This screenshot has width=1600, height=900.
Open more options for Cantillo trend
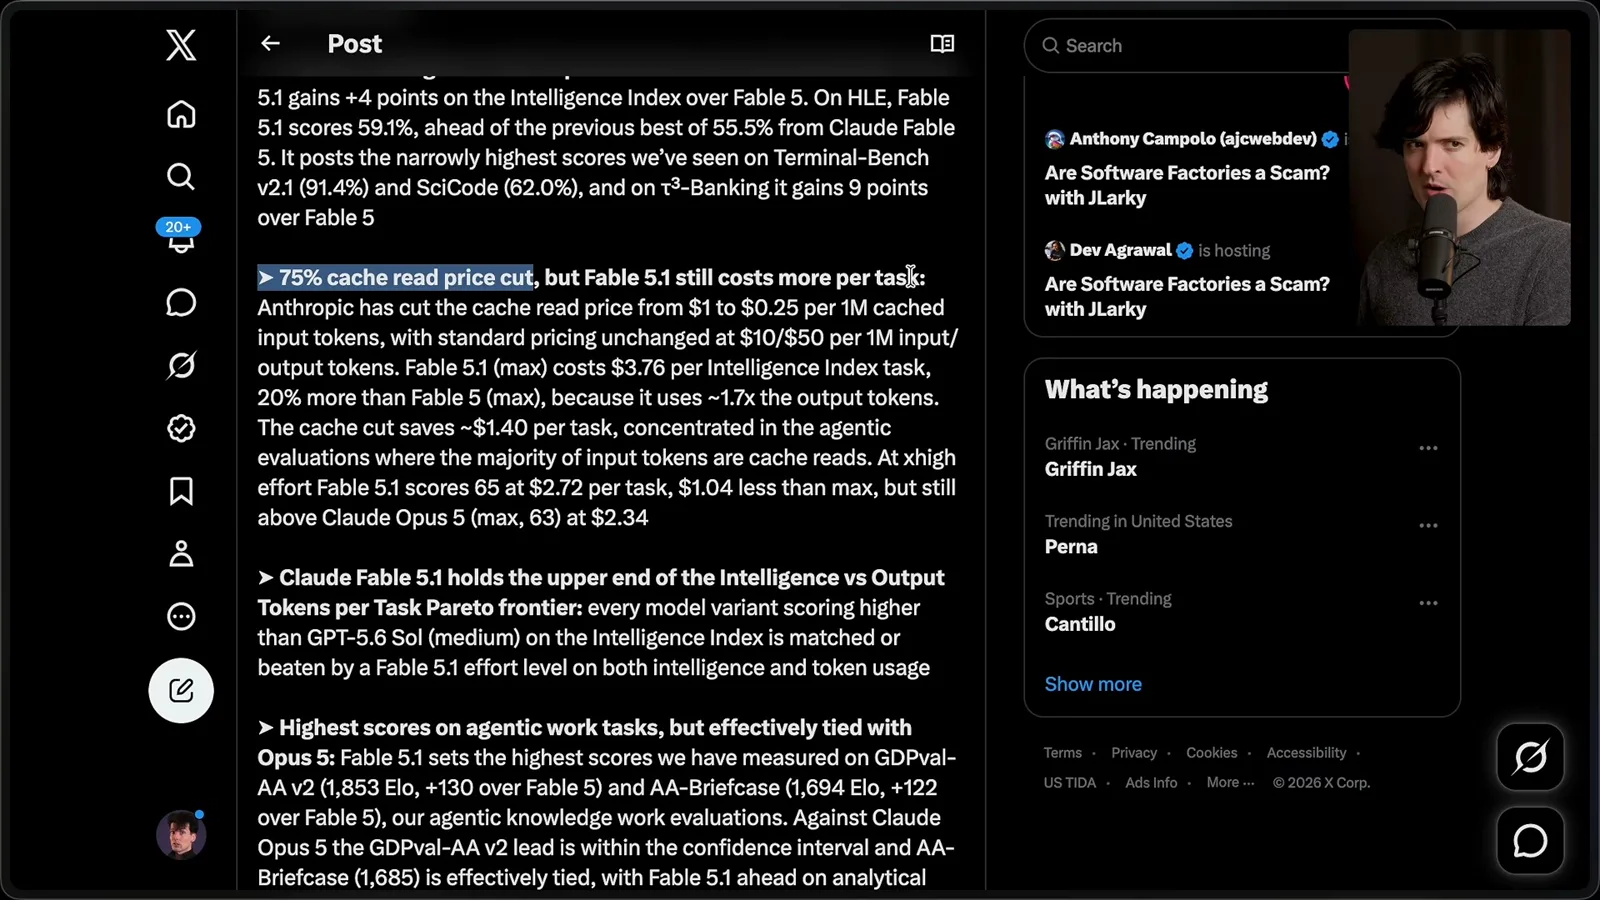pyautogui.click(x=1428, y=603)
